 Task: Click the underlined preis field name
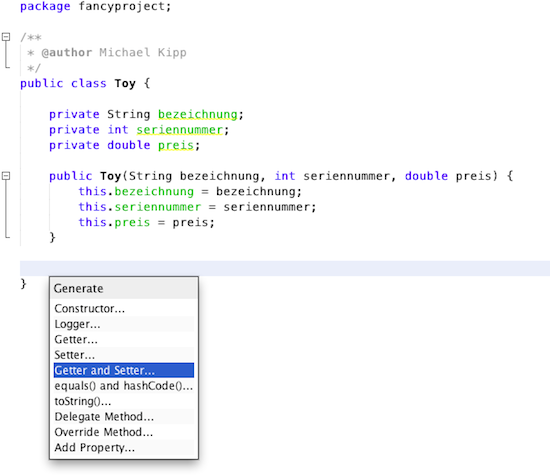(x=176, y=145)
